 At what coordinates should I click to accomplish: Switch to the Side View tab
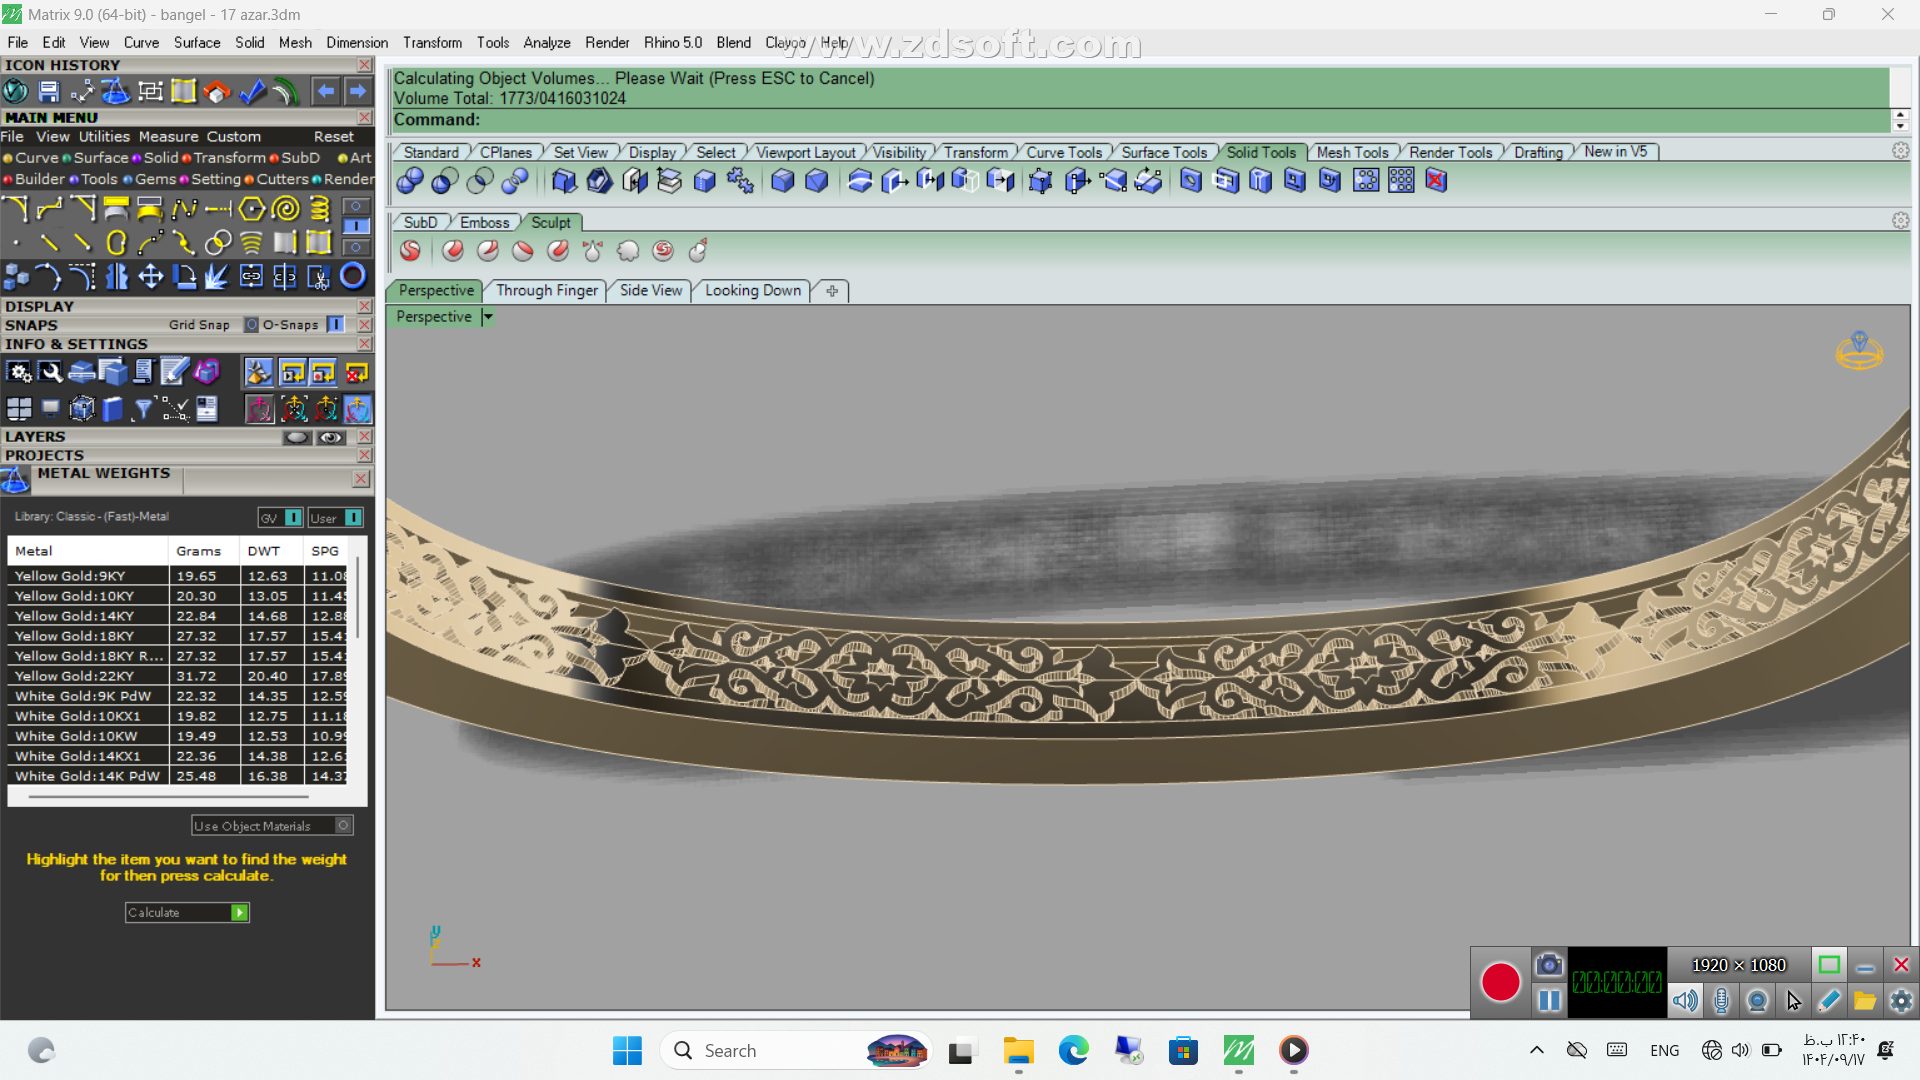(650, 290)
